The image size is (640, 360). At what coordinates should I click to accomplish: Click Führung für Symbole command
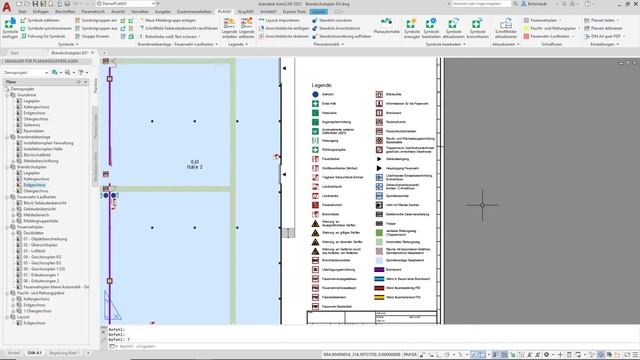43,36
